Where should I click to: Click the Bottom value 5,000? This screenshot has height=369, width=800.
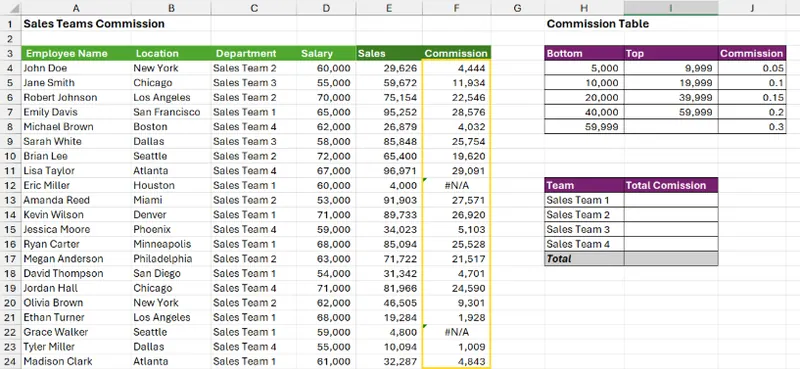[x=584, y=68]
